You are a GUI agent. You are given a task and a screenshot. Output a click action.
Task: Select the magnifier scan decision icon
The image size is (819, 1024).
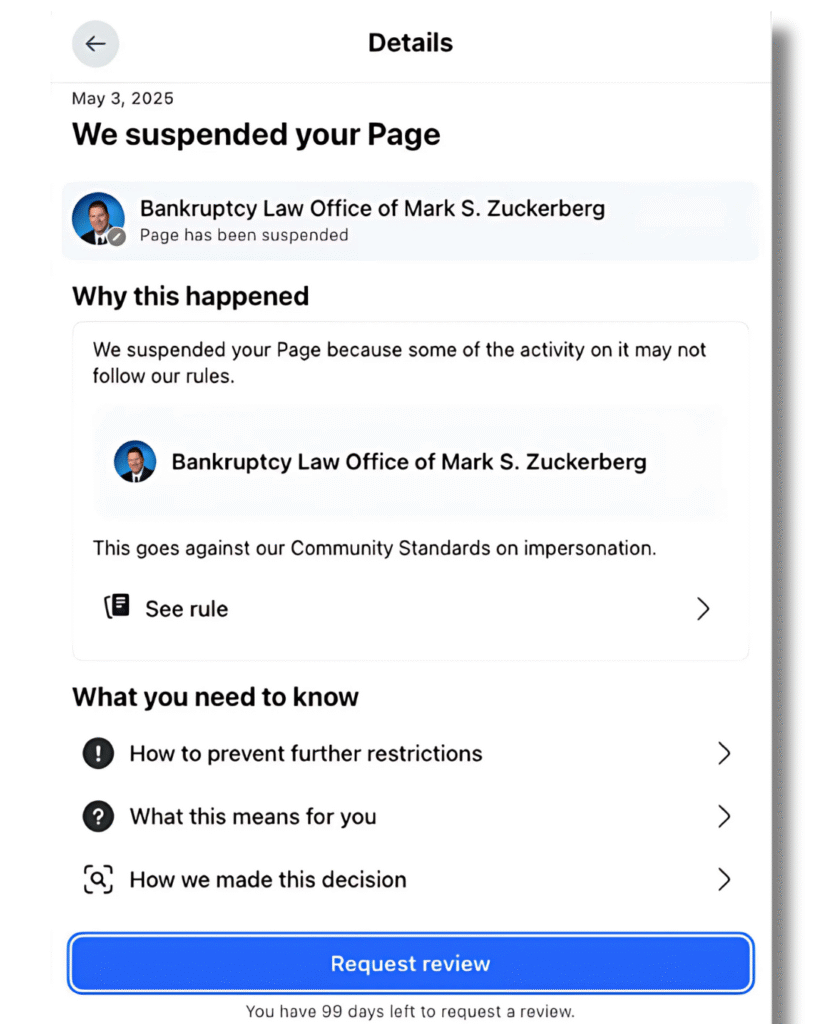97,880
